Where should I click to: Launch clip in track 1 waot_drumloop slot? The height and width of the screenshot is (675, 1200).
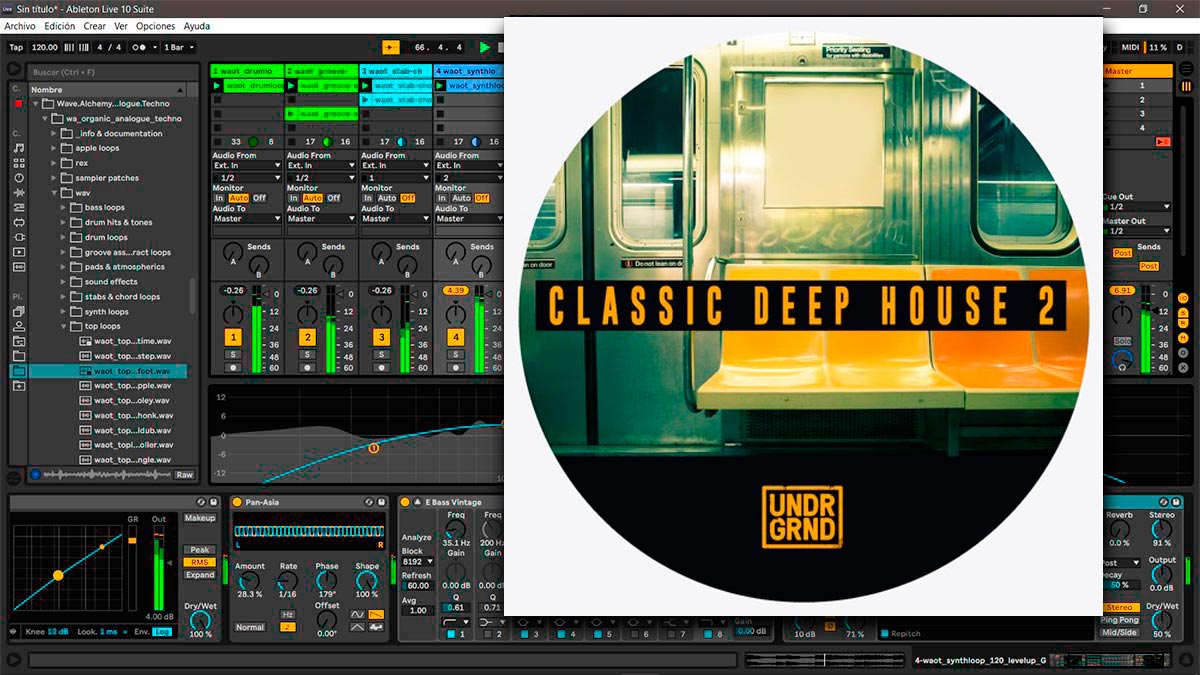tap(218, 86)
